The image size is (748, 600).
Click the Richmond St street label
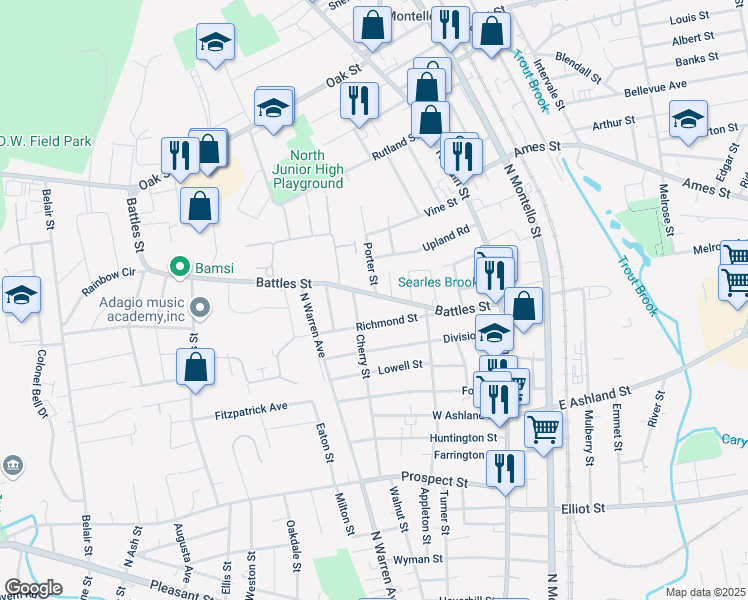[x=386, y=322]
